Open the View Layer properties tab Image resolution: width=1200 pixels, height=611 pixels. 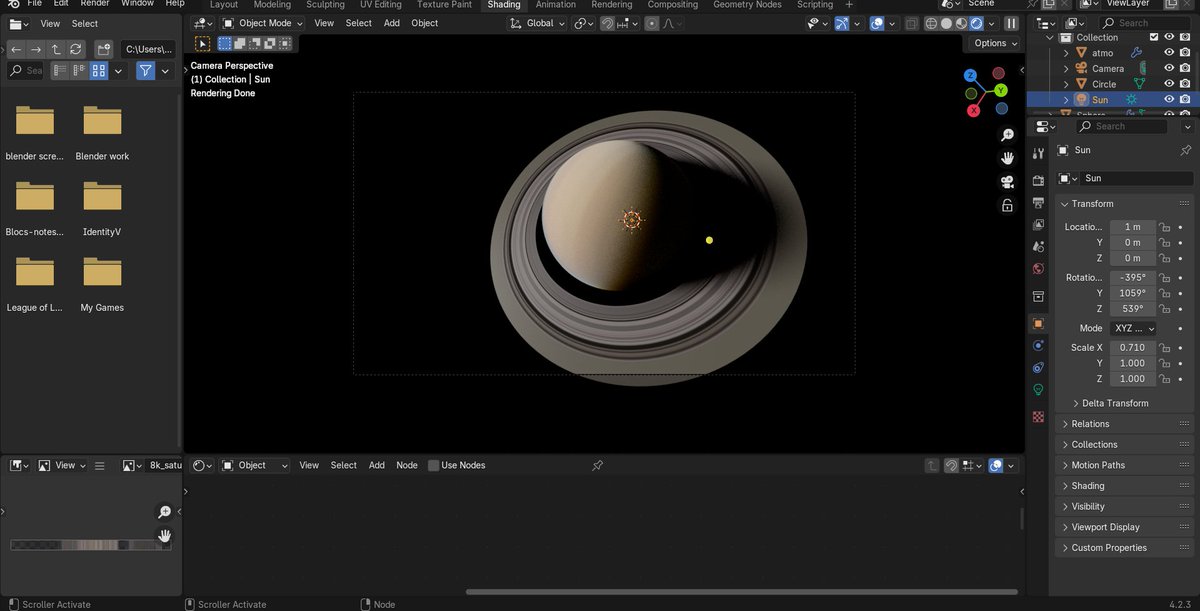tap(1038, 225)
